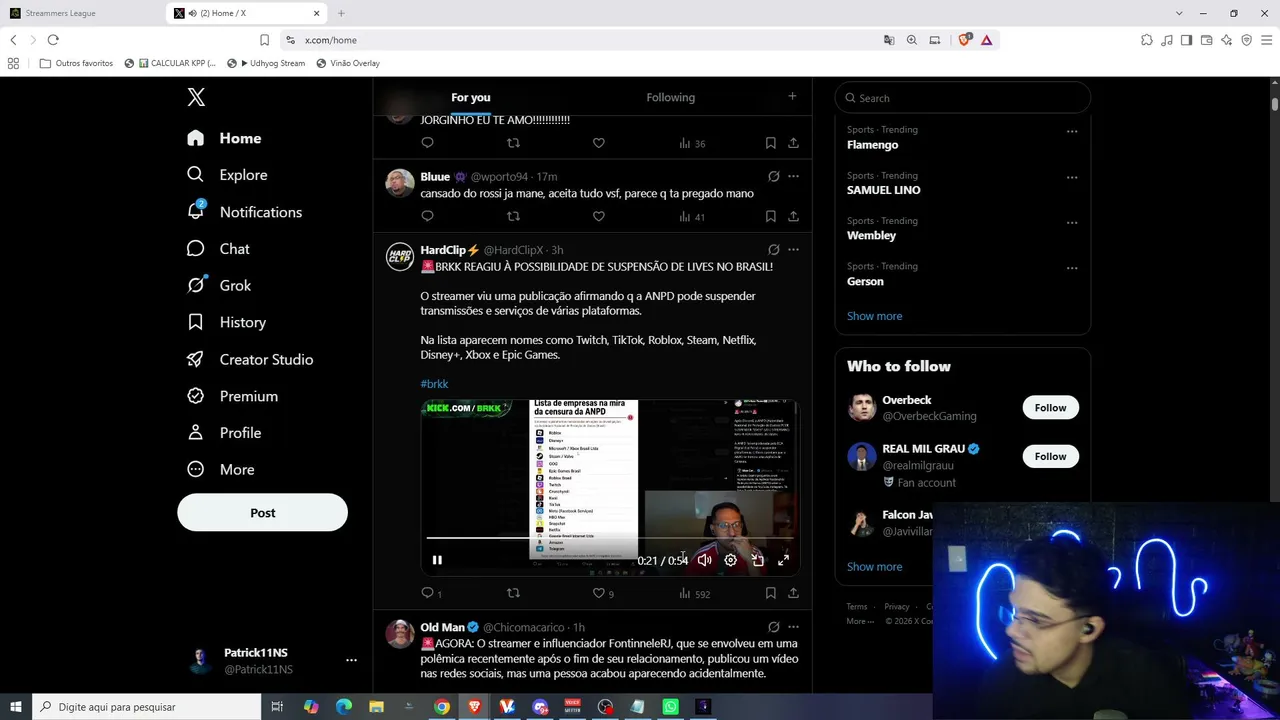This screenshot has height=720, width=1280.
Task: Go to Premium in the sidebar
Action: [233, 396]
